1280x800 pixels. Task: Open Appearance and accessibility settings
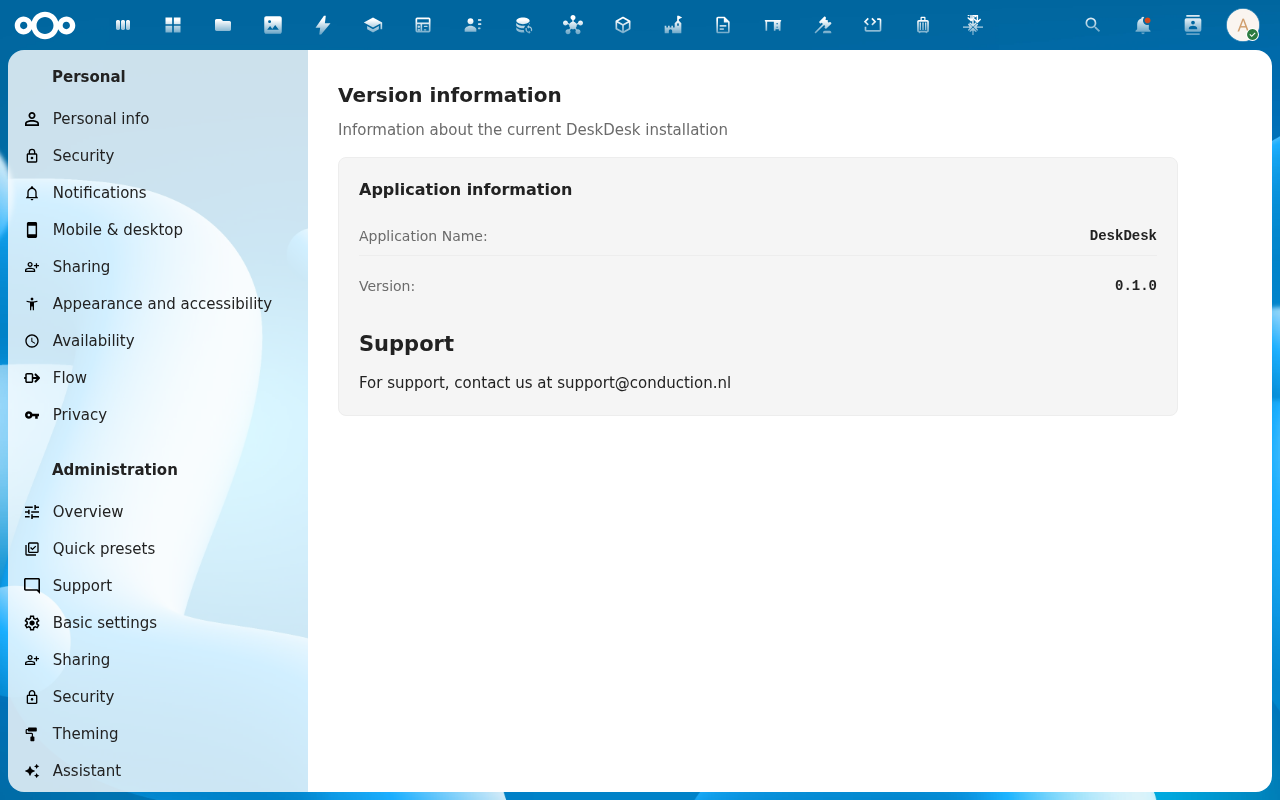click(x=158, y=304)
